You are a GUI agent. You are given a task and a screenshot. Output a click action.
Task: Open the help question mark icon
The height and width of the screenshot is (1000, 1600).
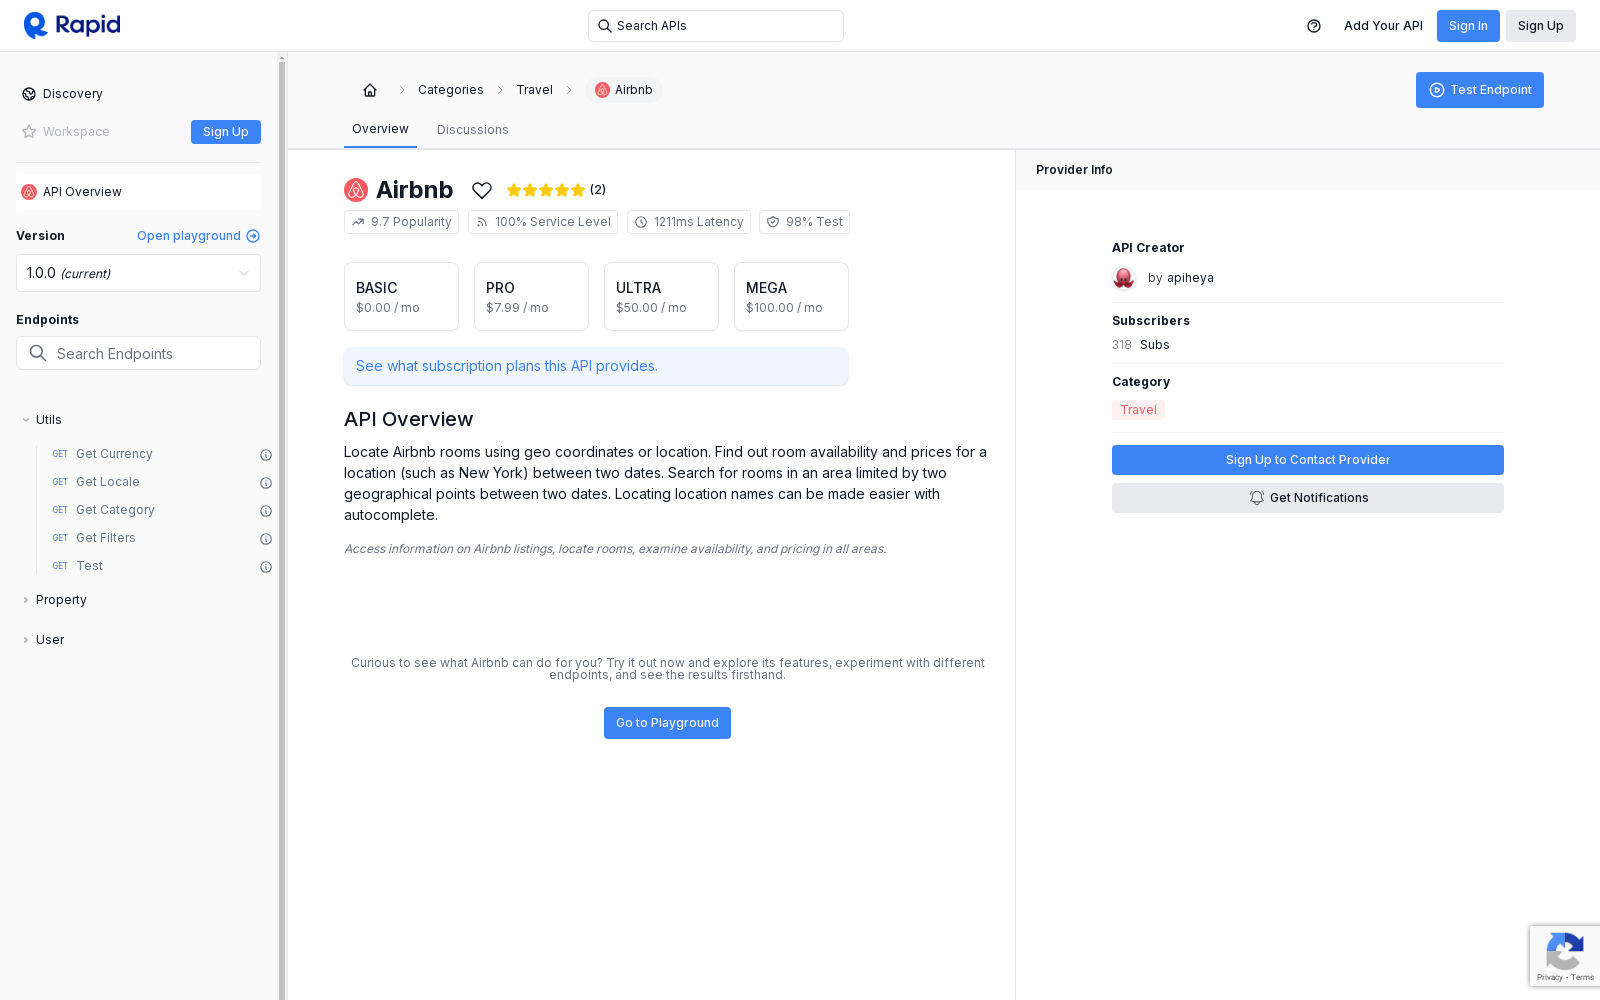point(1314,26)
